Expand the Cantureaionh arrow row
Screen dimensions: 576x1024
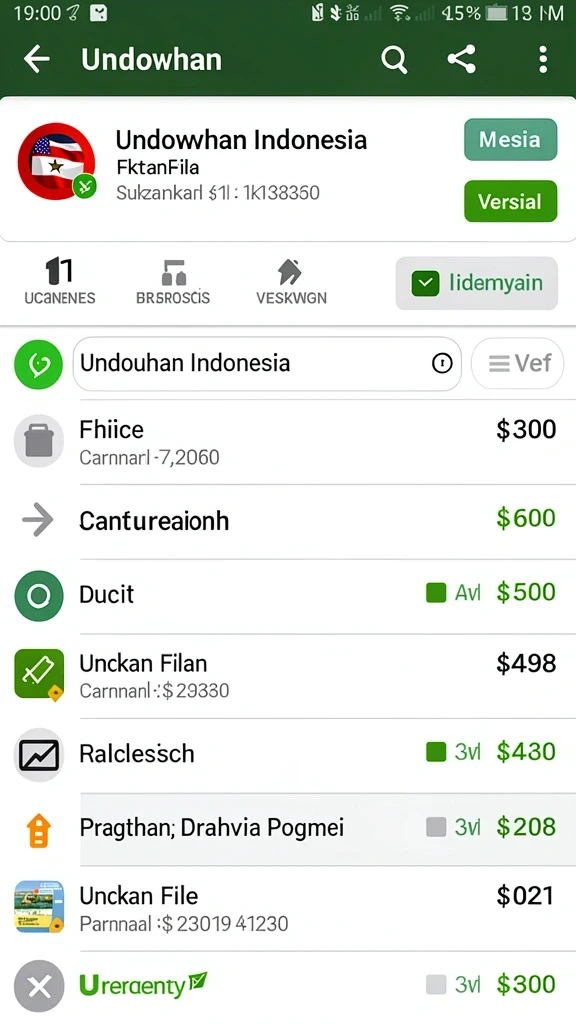[x=288, y=521]
